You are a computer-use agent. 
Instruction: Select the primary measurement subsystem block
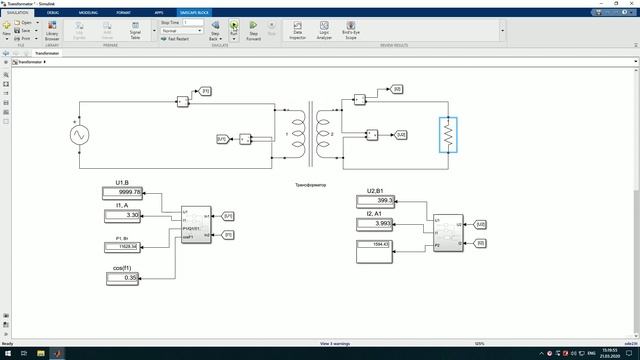(x=196, y=224)
